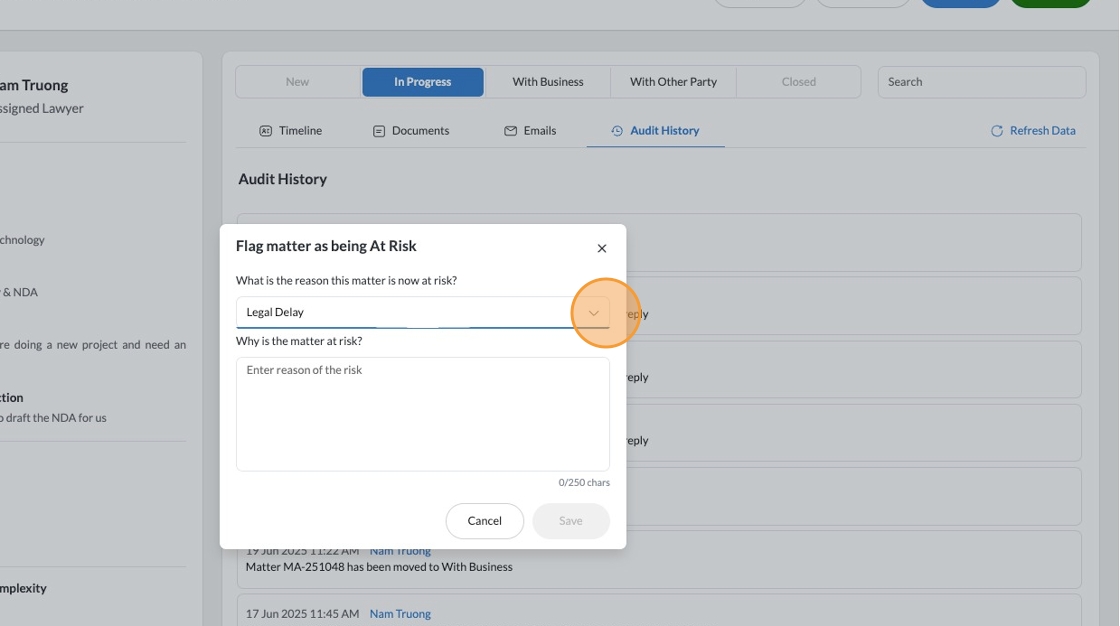The height and width of the screenshot is (626, 1120).
Task: Select the Audit History tab
Action: [664, 131]
